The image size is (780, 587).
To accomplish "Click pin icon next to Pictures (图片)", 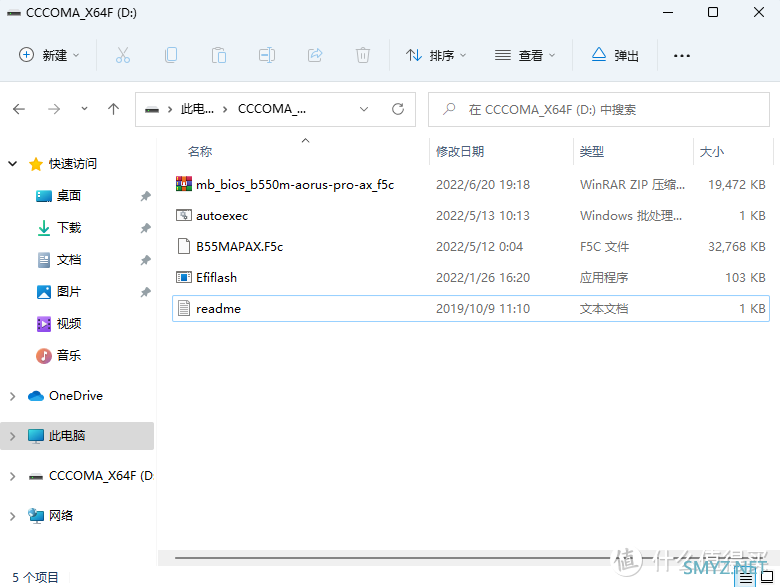I will coord(145,292).
